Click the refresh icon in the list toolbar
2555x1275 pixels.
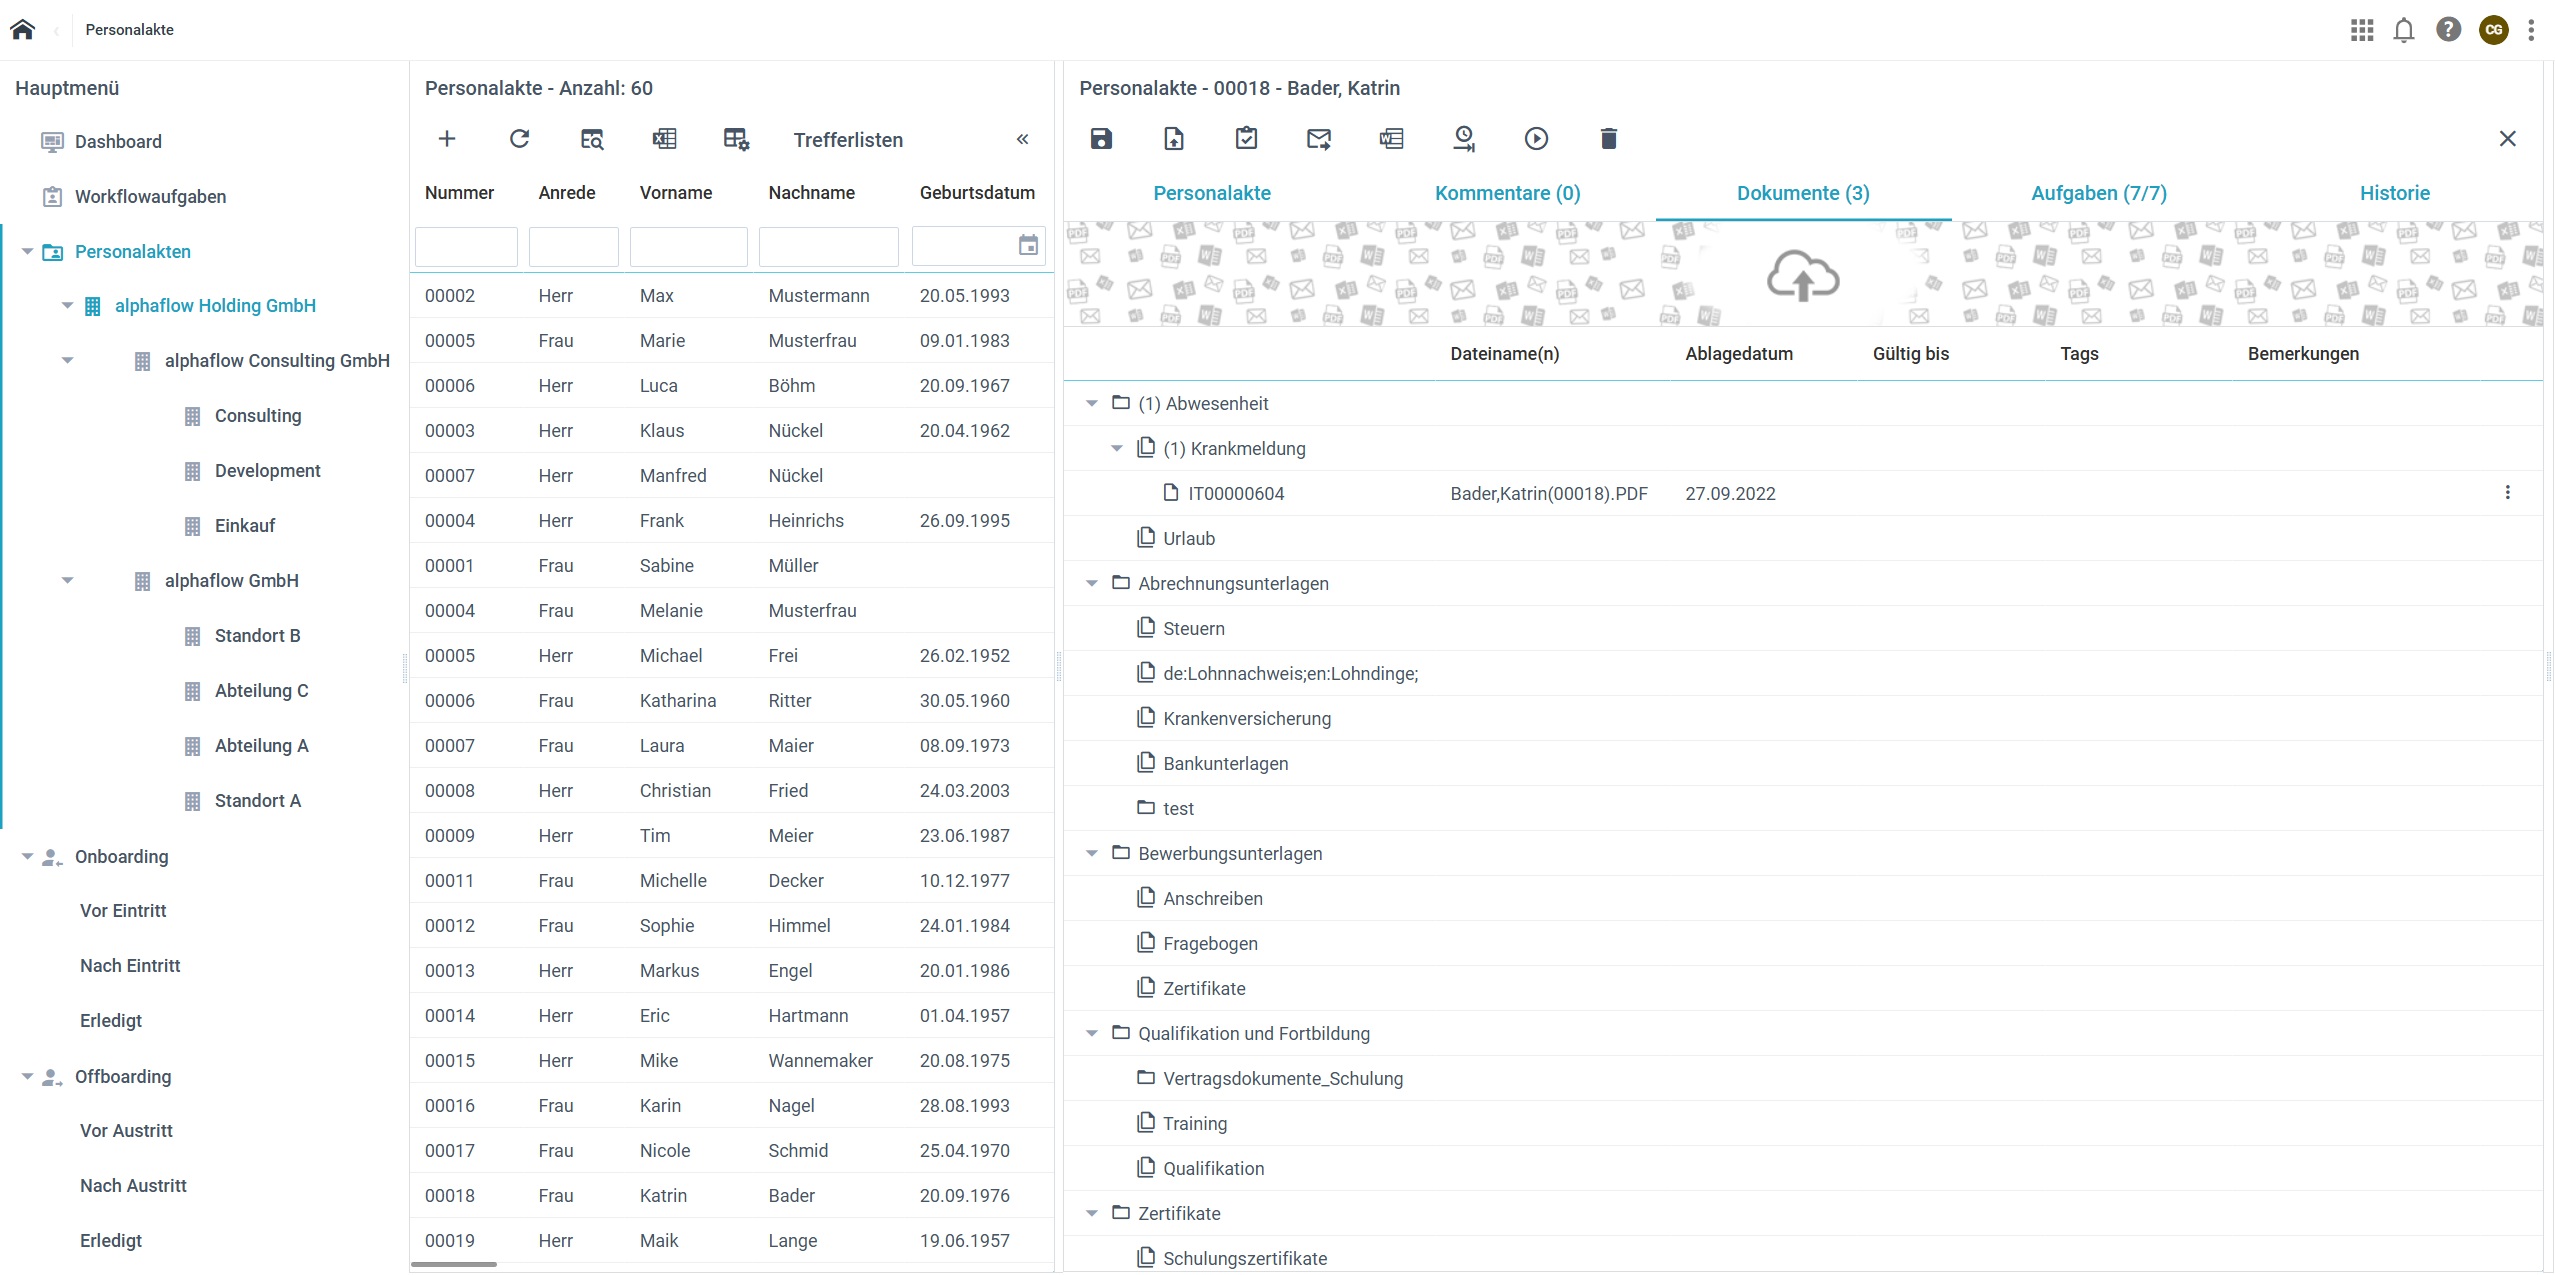pyautogui.click(x=519, y=139)
